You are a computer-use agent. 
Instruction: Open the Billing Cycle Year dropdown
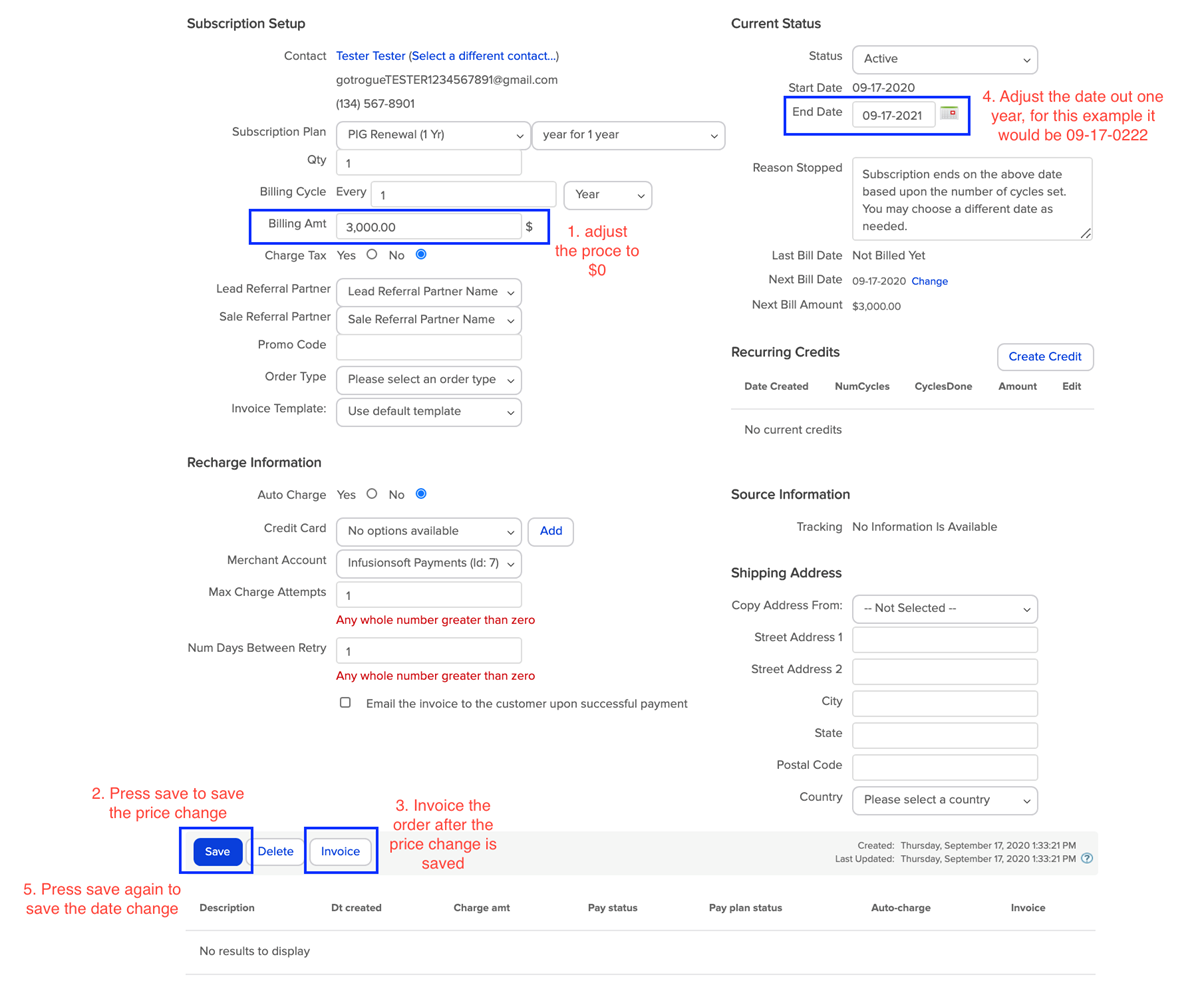608,195
